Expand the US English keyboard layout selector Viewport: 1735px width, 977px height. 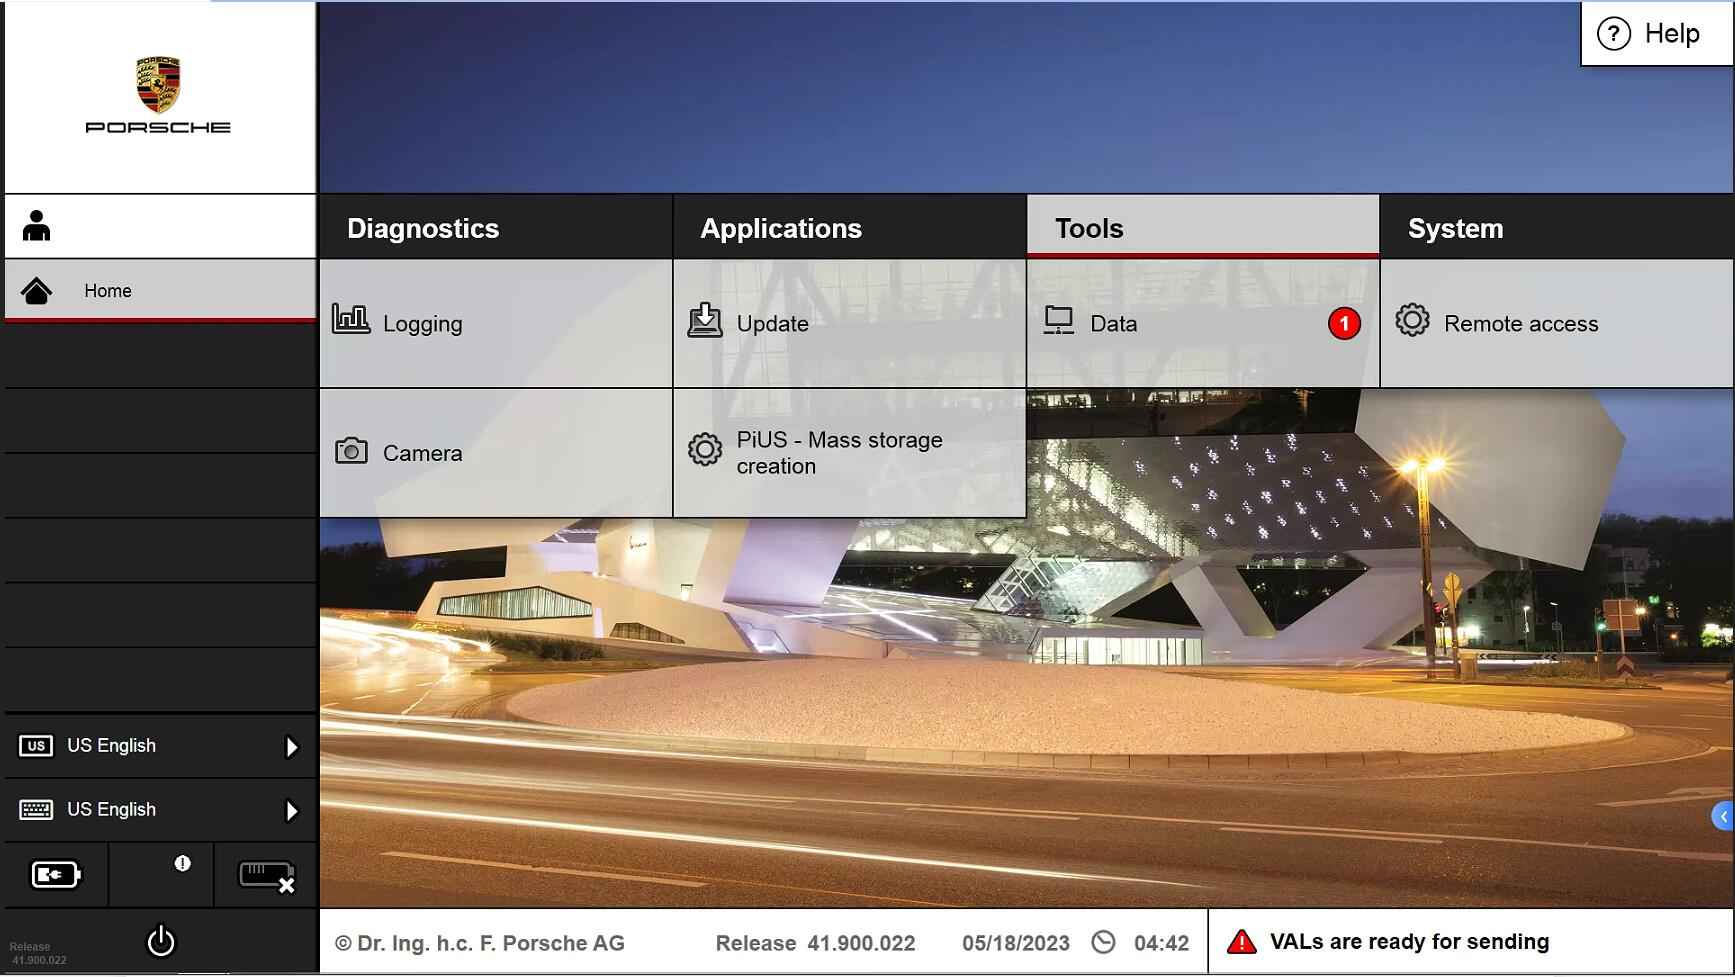point(291,811)
